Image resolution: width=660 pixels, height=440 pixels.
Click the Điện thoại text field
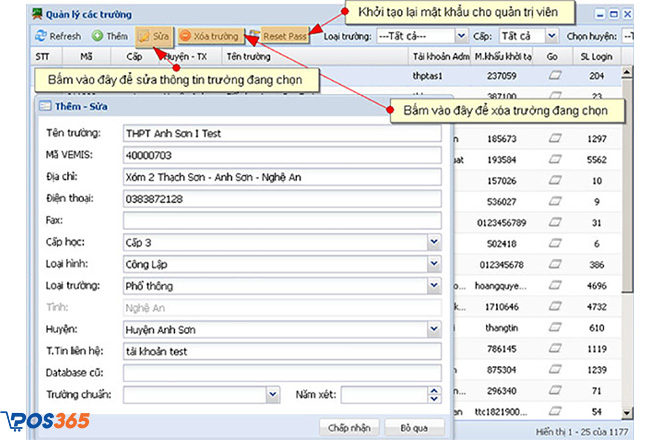click(x=281, y=199)
